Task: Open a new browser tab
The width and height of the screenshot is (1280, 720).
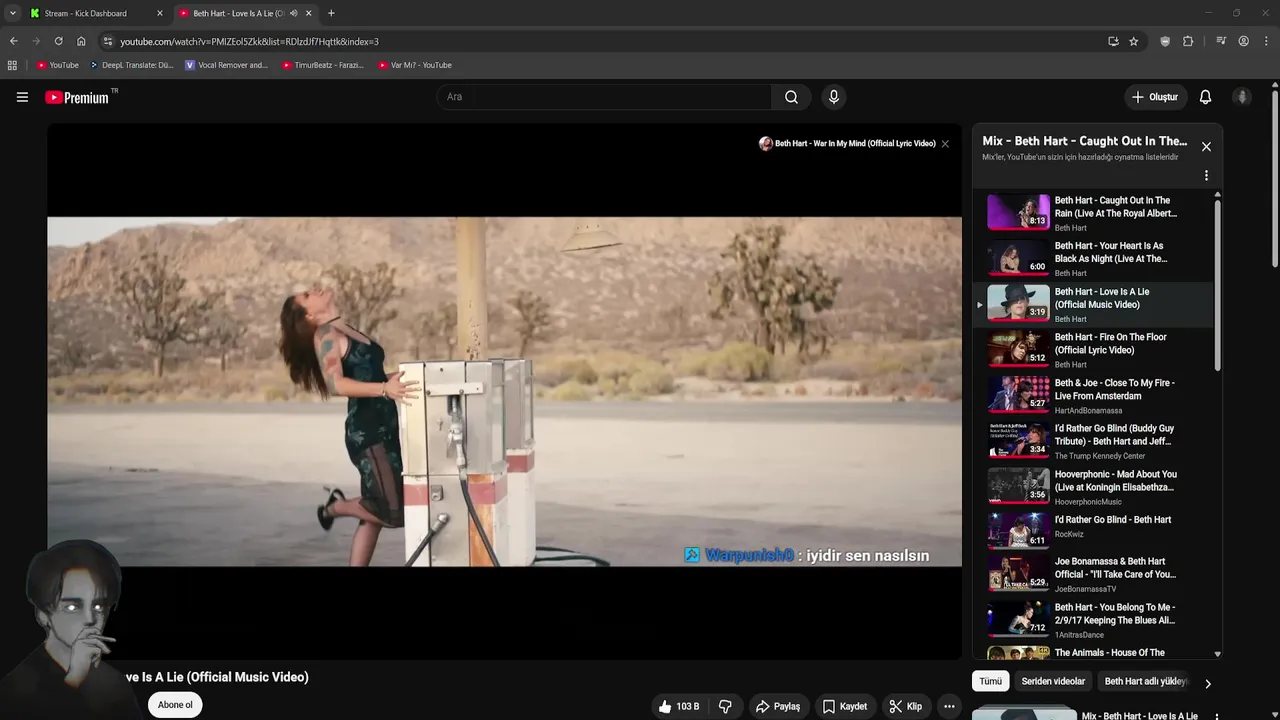Action: (331, 13)
